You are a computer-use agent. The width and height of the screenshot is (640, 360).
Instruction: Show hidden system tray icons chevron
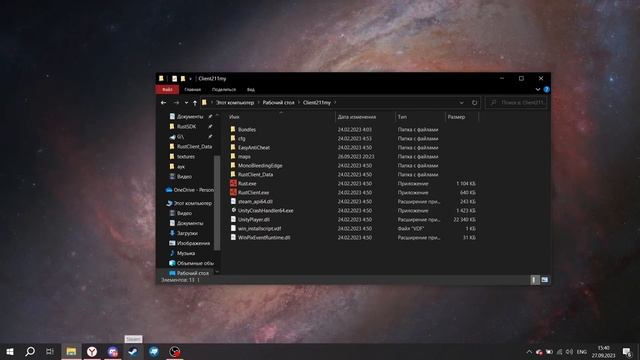coord(529,352)
